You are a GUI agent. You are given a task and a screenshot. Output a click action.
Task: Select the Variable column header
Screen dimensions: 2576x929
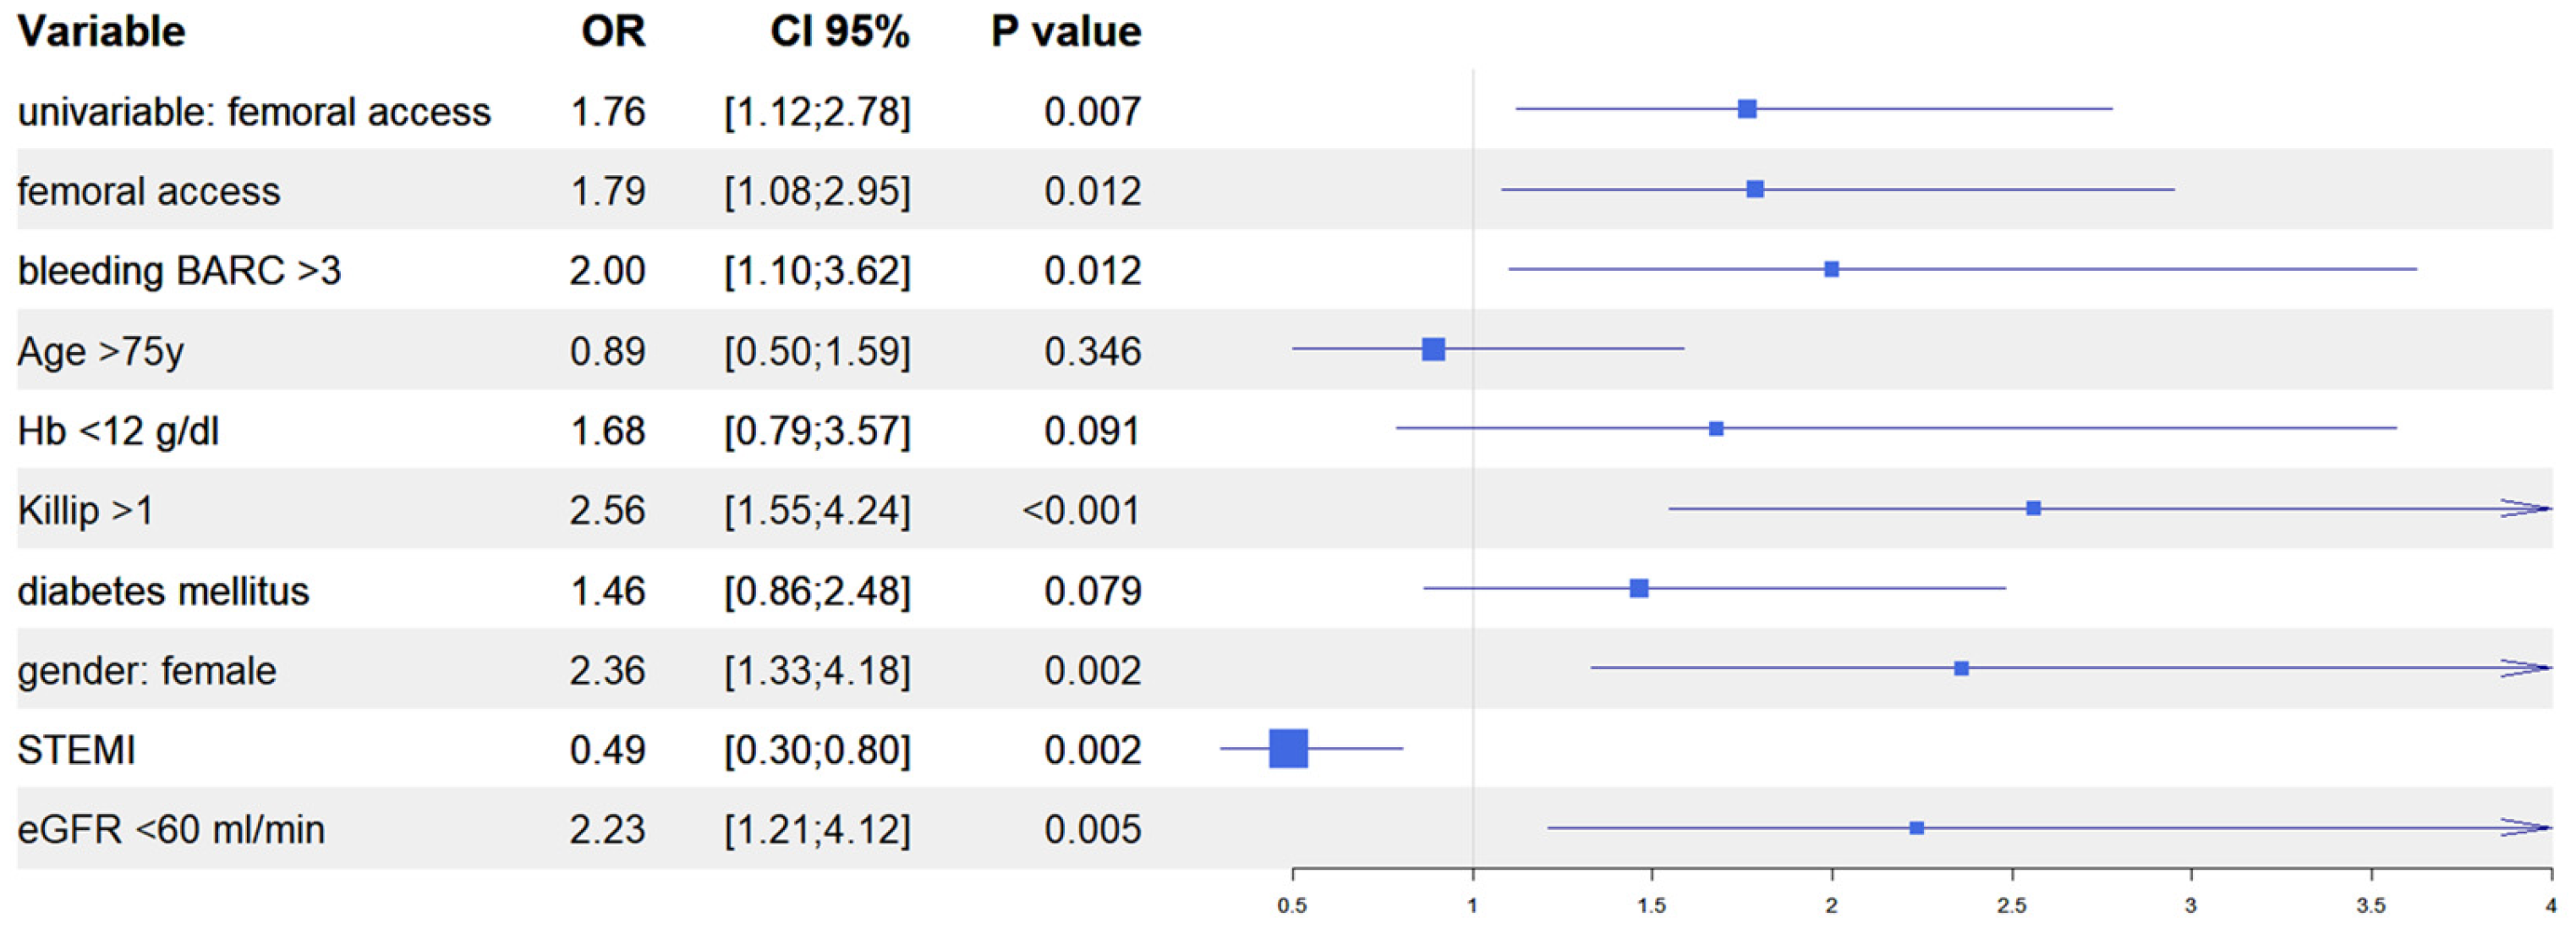101,32
